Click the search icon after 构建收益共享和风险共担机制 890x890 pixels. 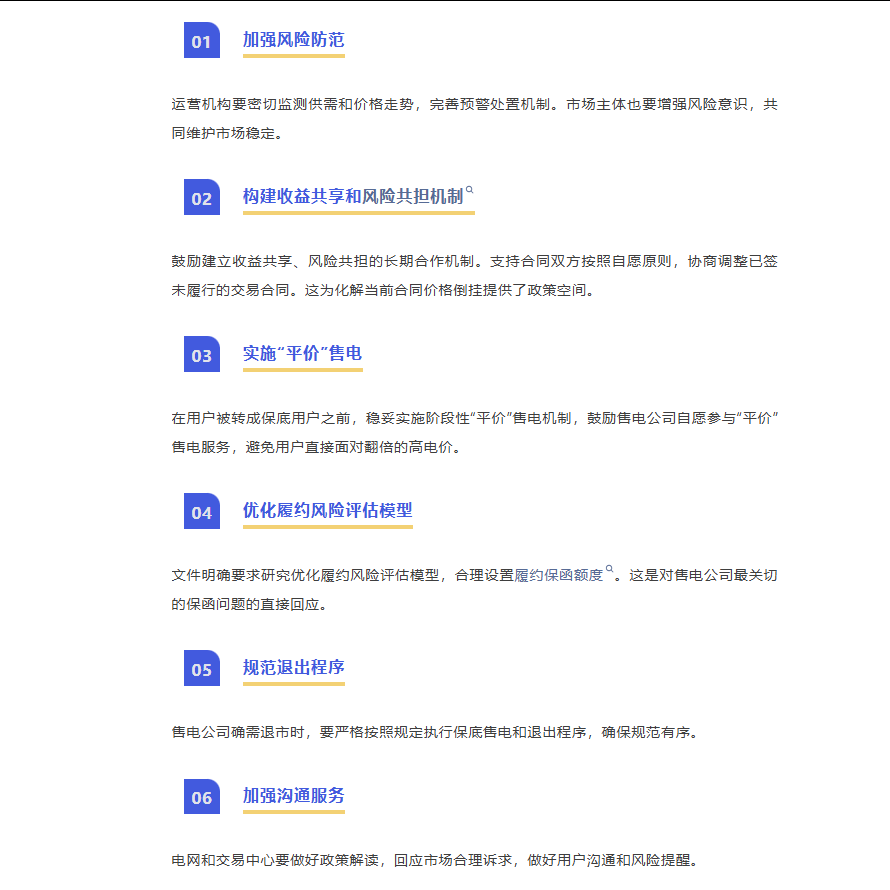point(469,190)
